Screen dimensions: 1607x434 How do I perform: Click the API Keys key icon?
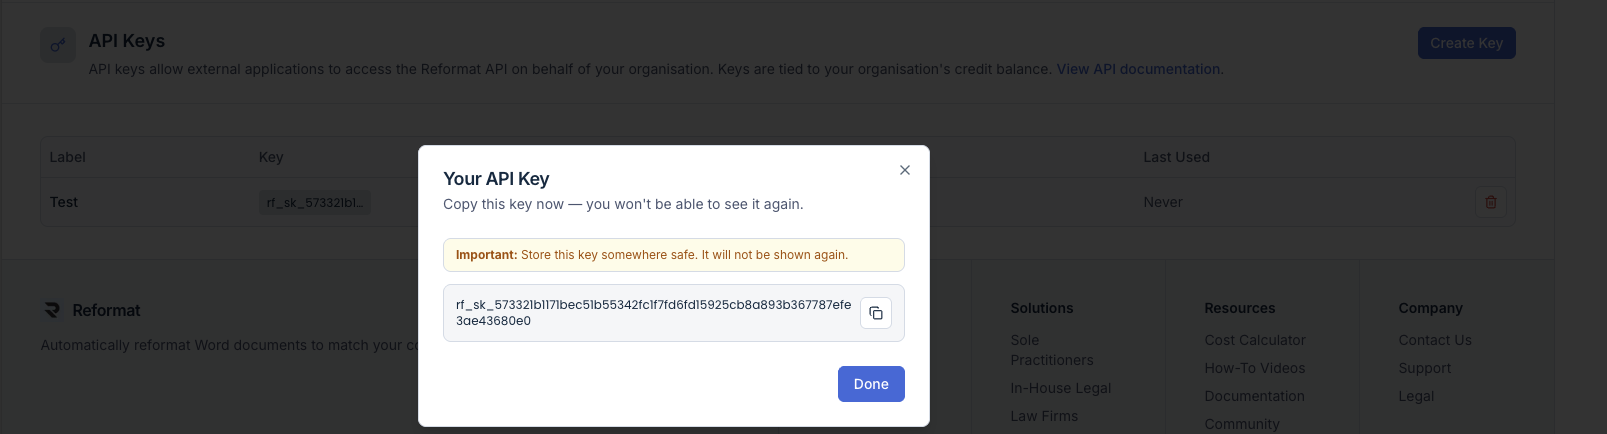58,45
